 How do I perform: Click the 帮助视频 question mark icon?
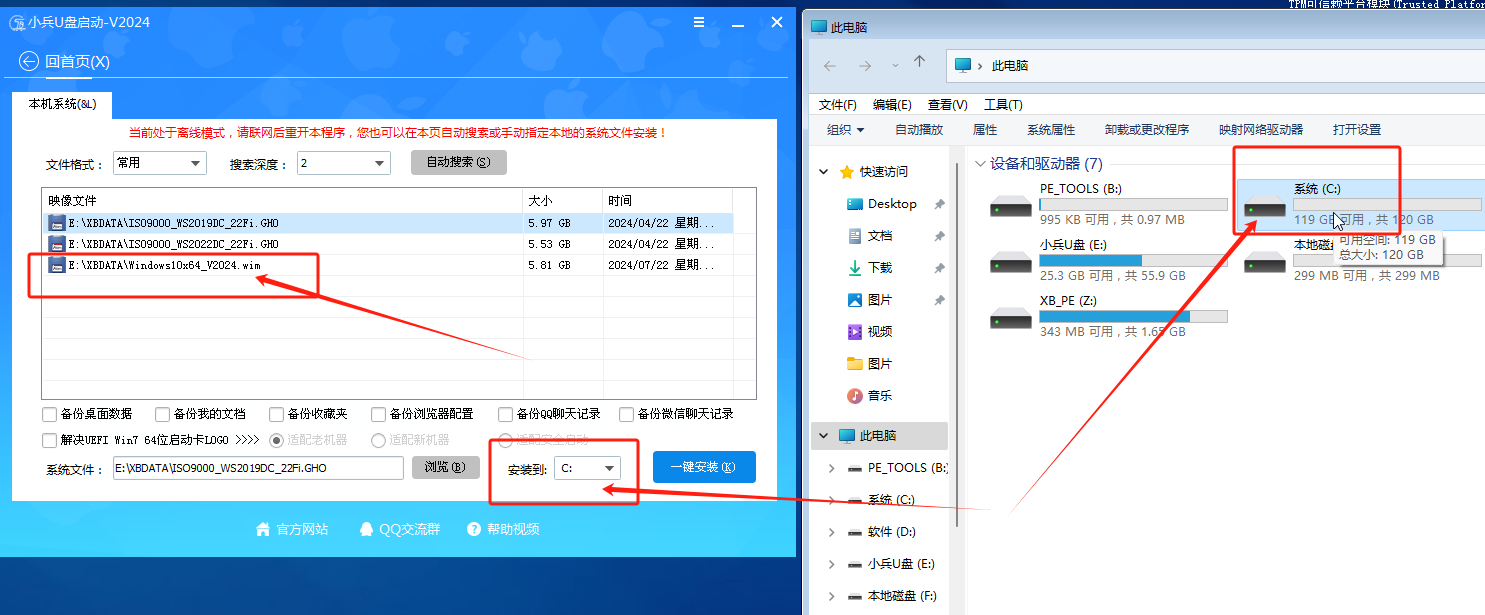pos(474,529)
